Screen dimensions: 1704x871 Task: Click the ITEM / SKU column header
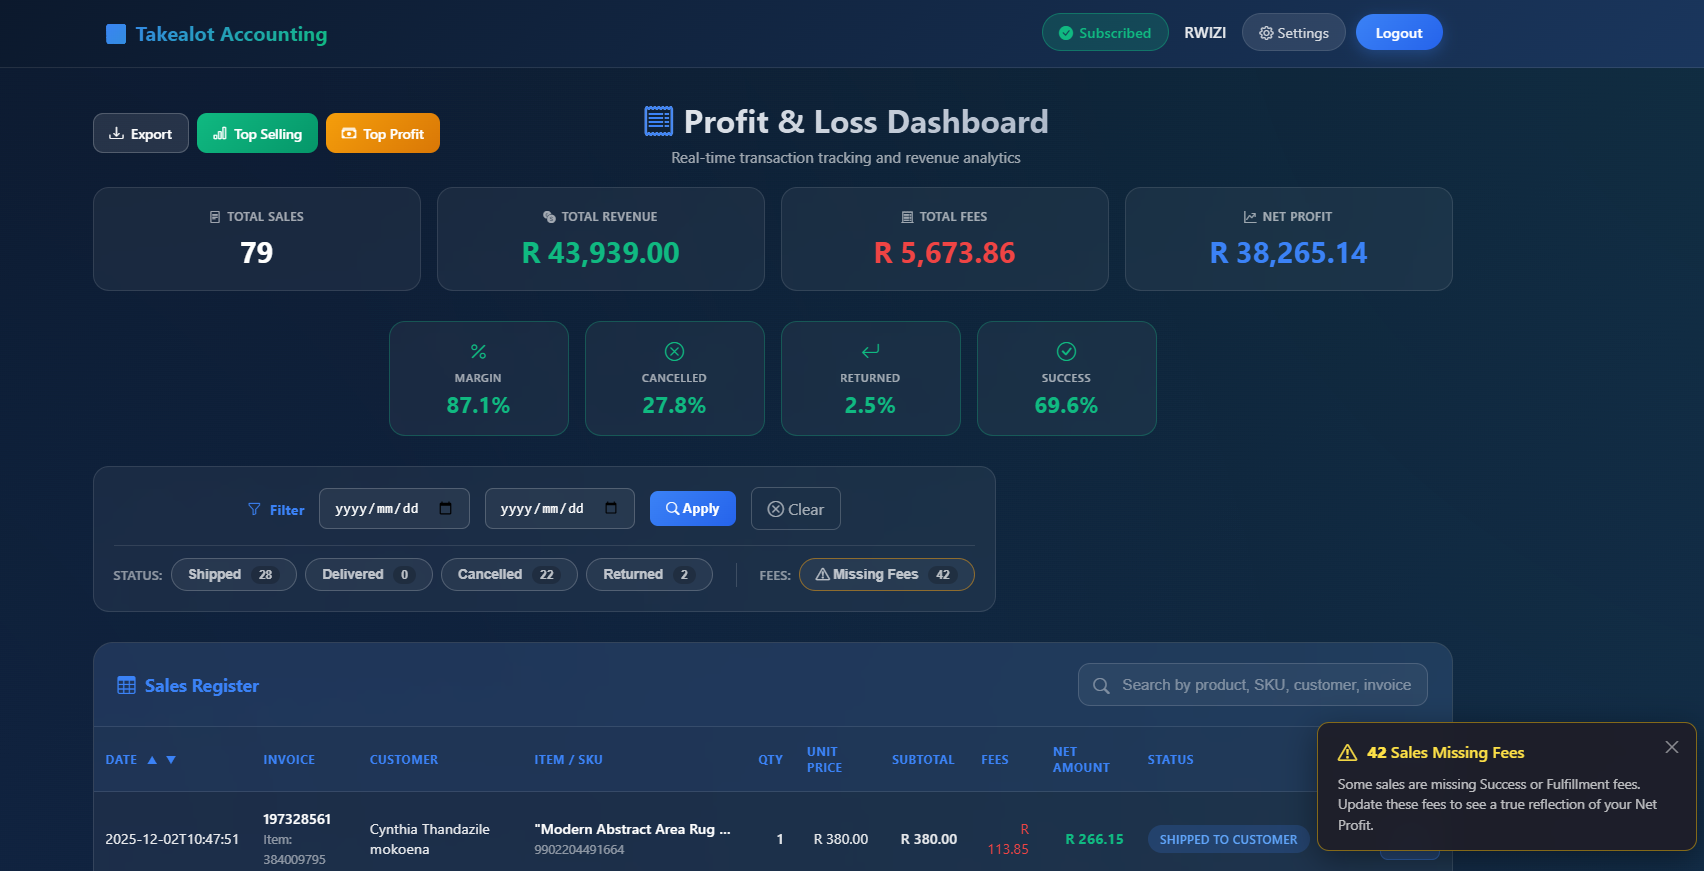click(568, 760)
